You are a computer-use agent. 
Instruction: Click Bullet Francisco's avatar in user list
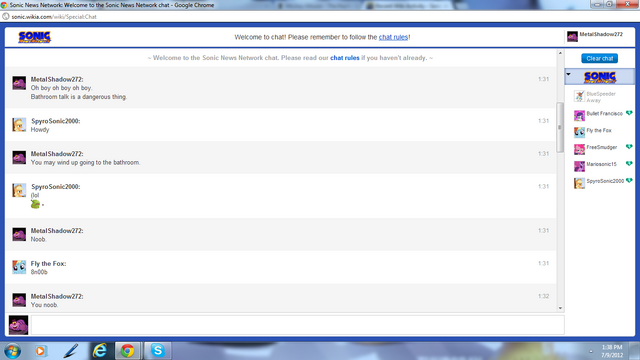click(x=579, y=116)
